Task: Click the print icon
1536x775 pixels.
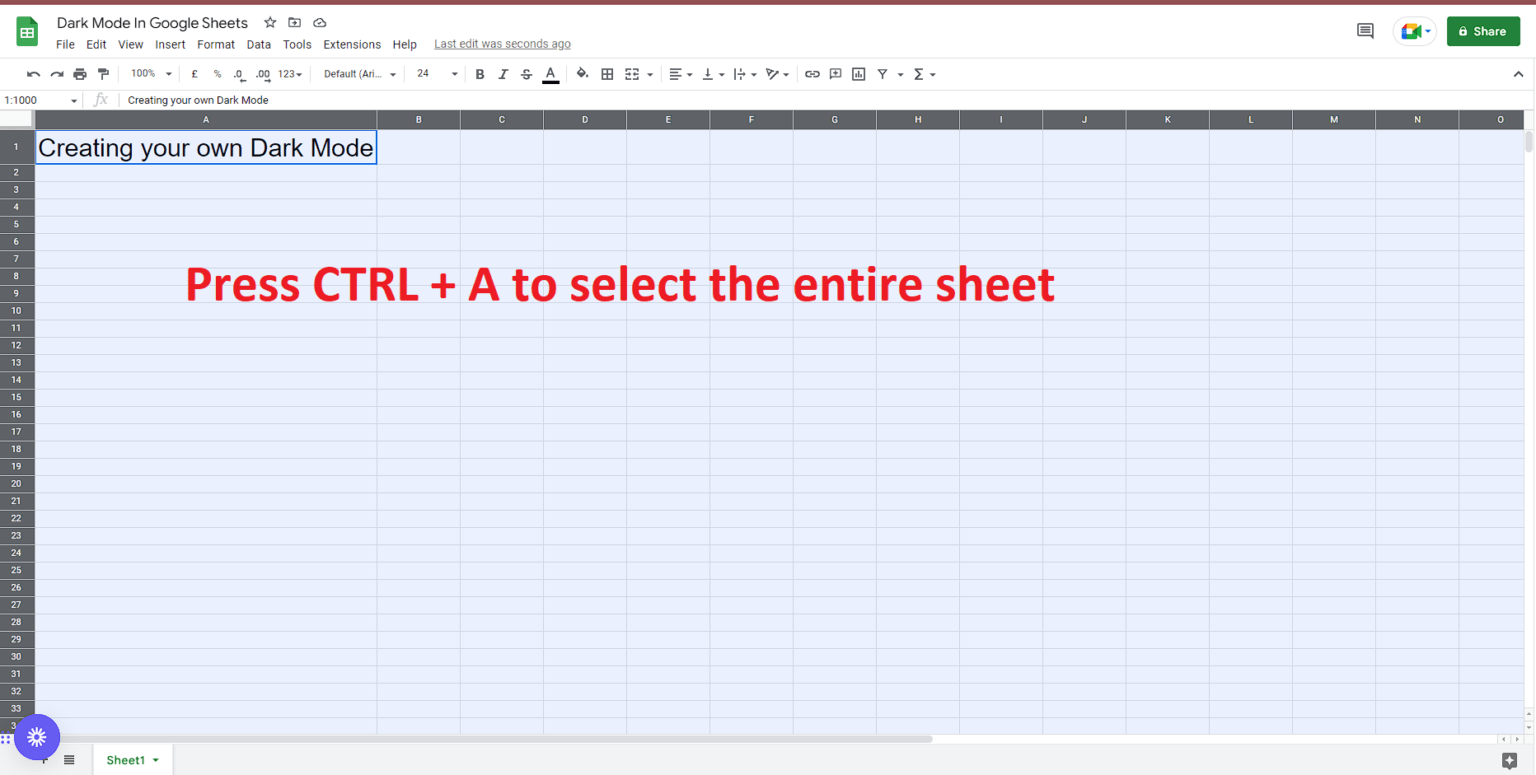Action: [x=80, y=74]
